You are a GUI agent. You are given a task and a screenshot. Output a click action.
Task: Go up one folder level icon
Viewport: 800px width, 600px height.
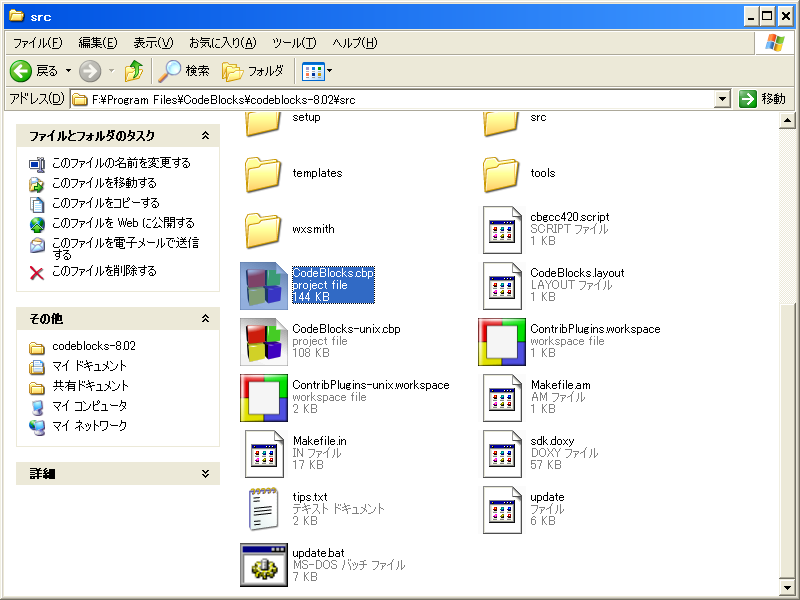[x=134, y=71]
